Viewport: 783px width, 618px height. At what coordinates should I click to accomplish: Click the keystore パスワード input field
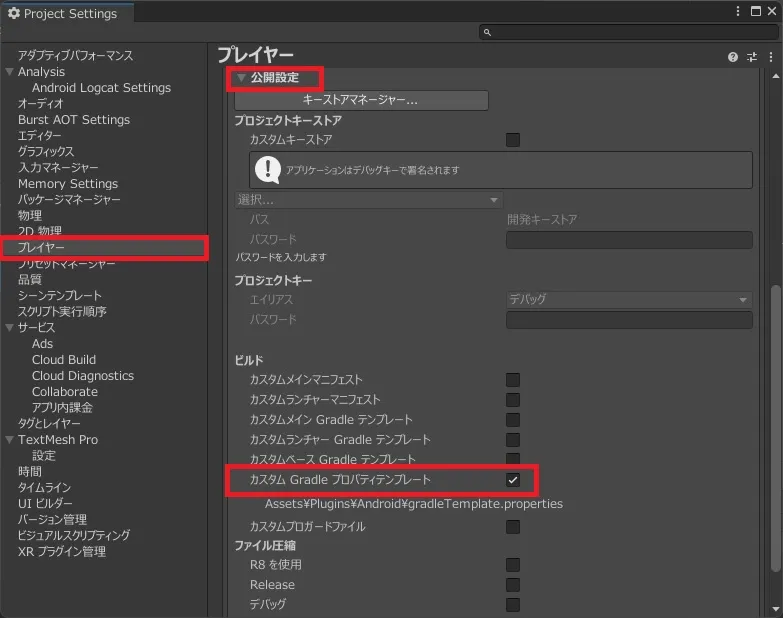[x=629, y=240]
